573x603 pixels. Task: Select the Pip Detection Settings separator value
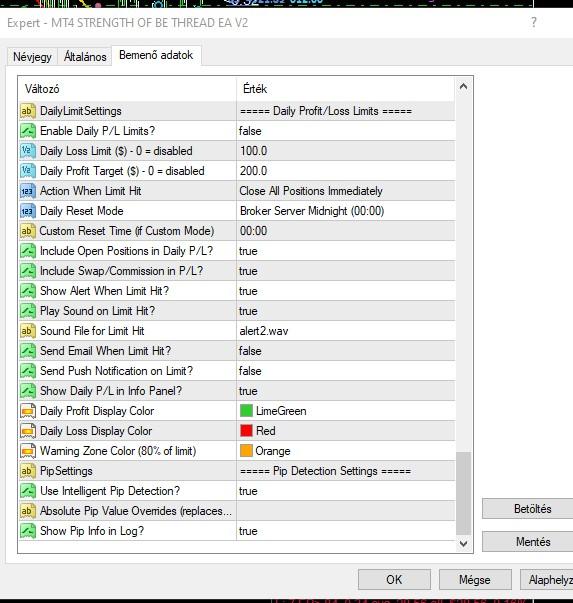click(346, 471)
